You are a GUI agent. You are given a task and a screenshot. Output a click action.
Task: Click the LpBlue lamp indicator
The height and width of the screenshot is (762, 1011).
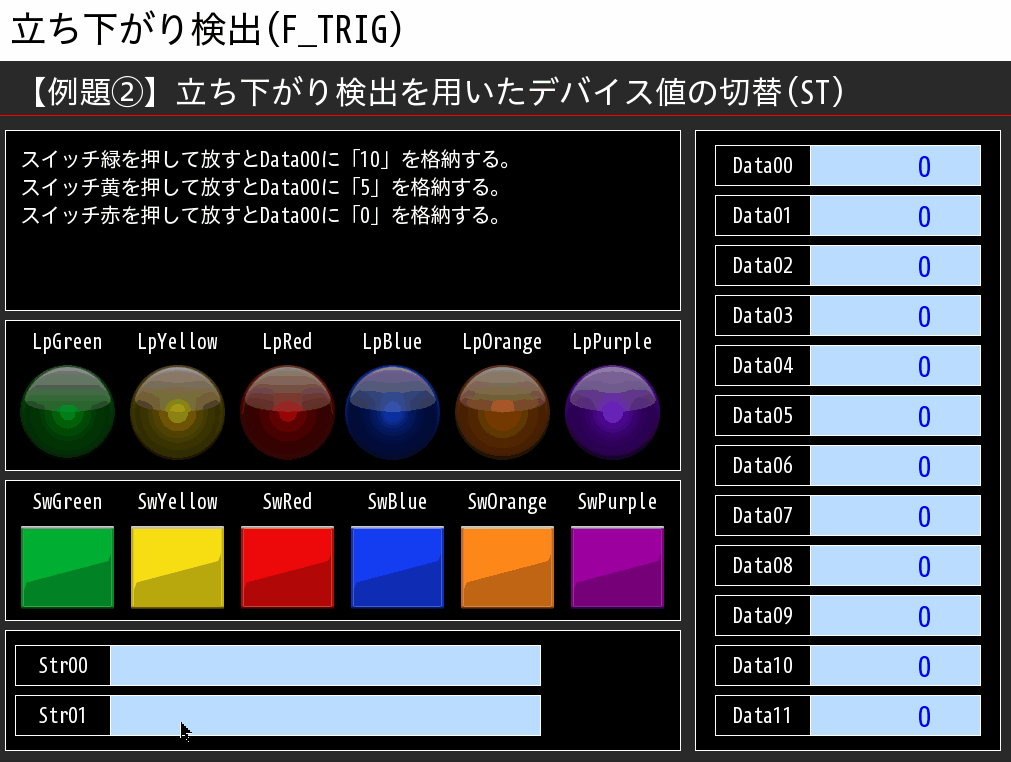coord(392,412)
